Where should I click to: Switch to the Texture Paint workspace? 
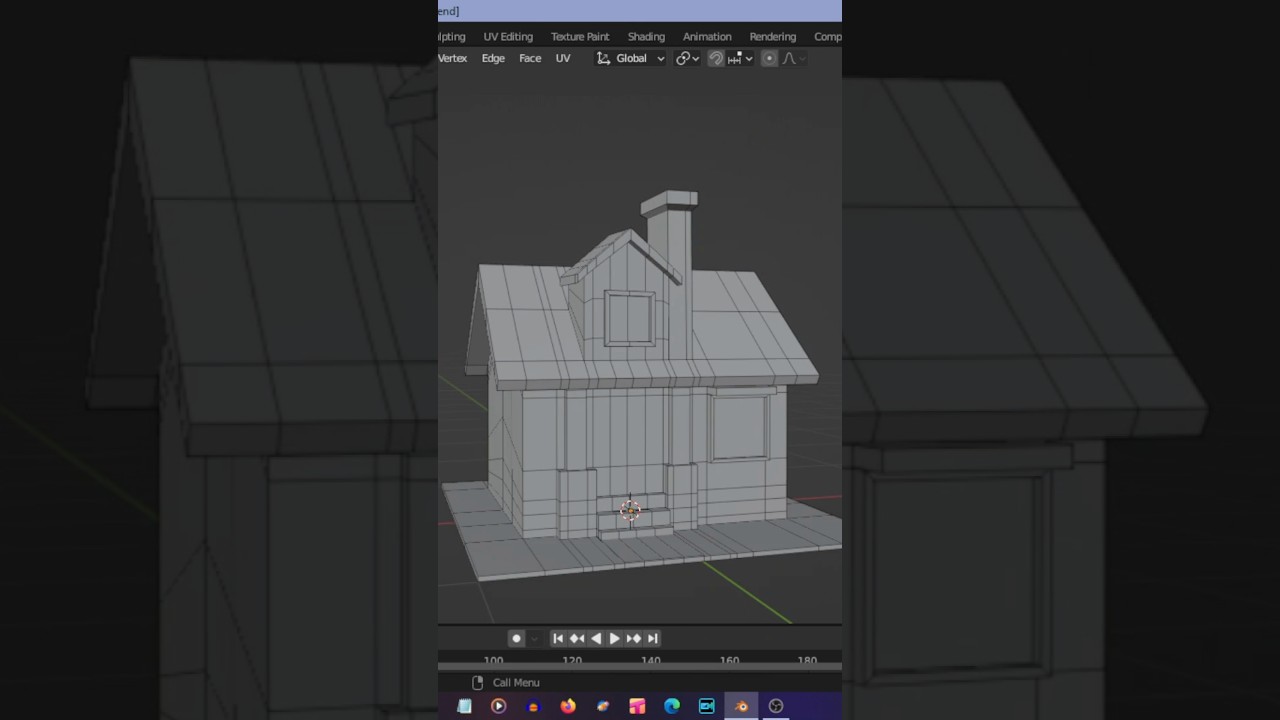click(x=580, y=36)
